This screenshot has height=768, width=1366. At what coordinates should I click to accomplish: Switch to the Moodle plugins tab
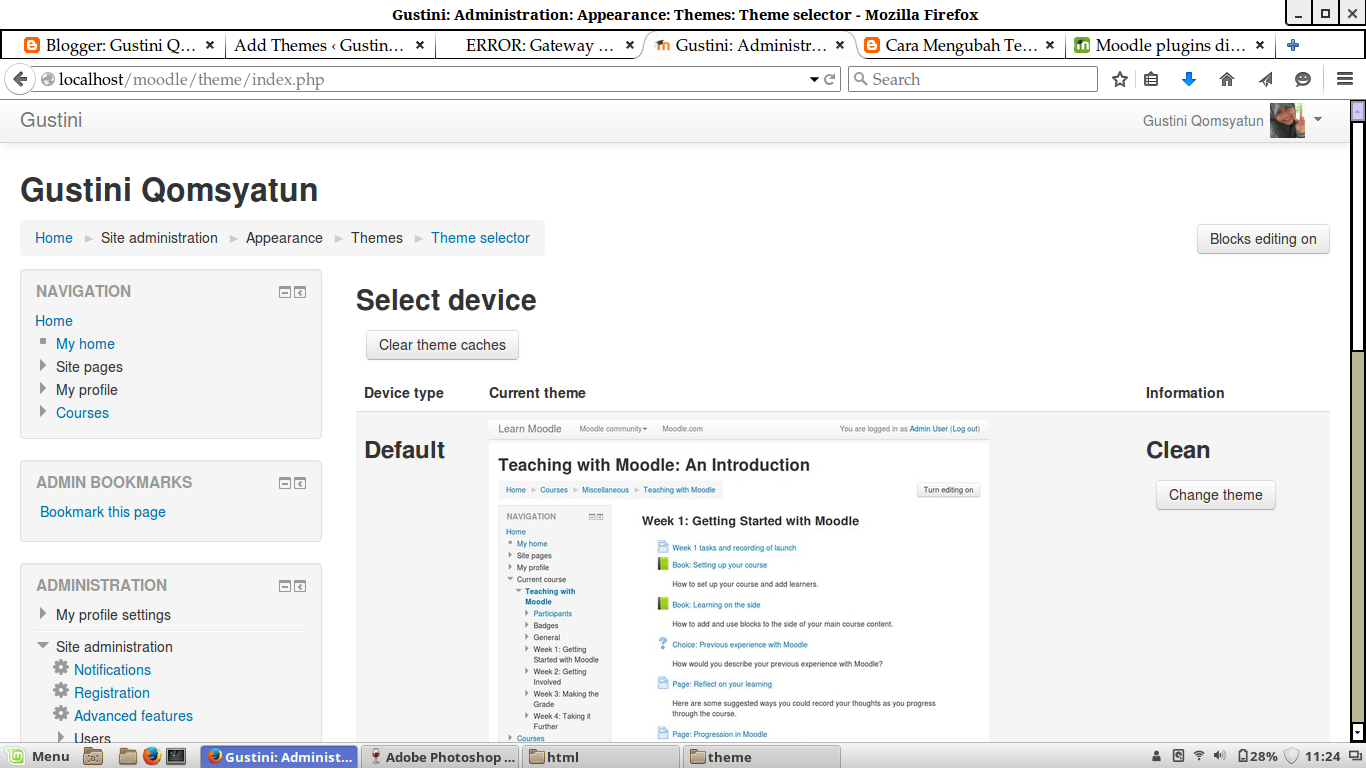[x=1171, y=45]
